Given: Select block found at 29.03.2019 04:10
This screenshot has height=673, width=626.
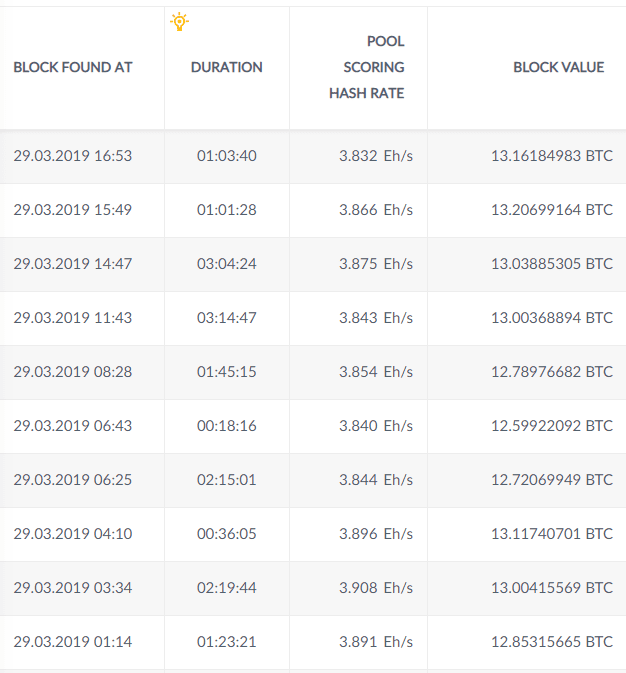Looking at the screenshot, I should (73, 534).
